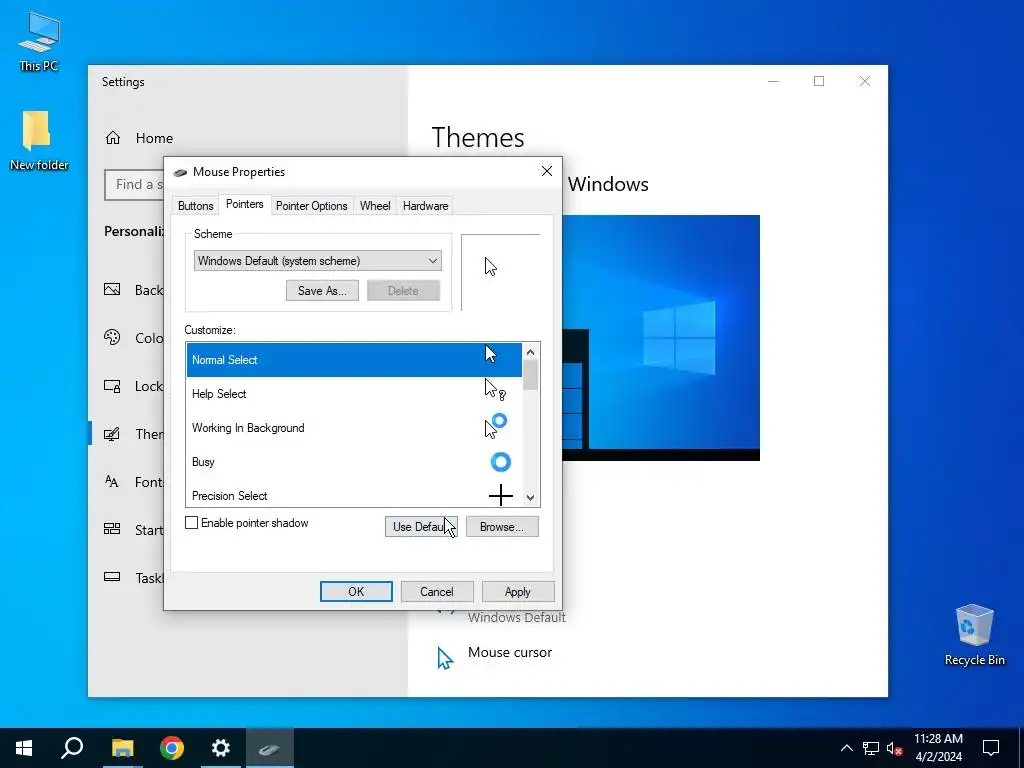The height and width of the screenshot is (768, 1024).
Task: Minimize the Settings window
Action: 773,81
